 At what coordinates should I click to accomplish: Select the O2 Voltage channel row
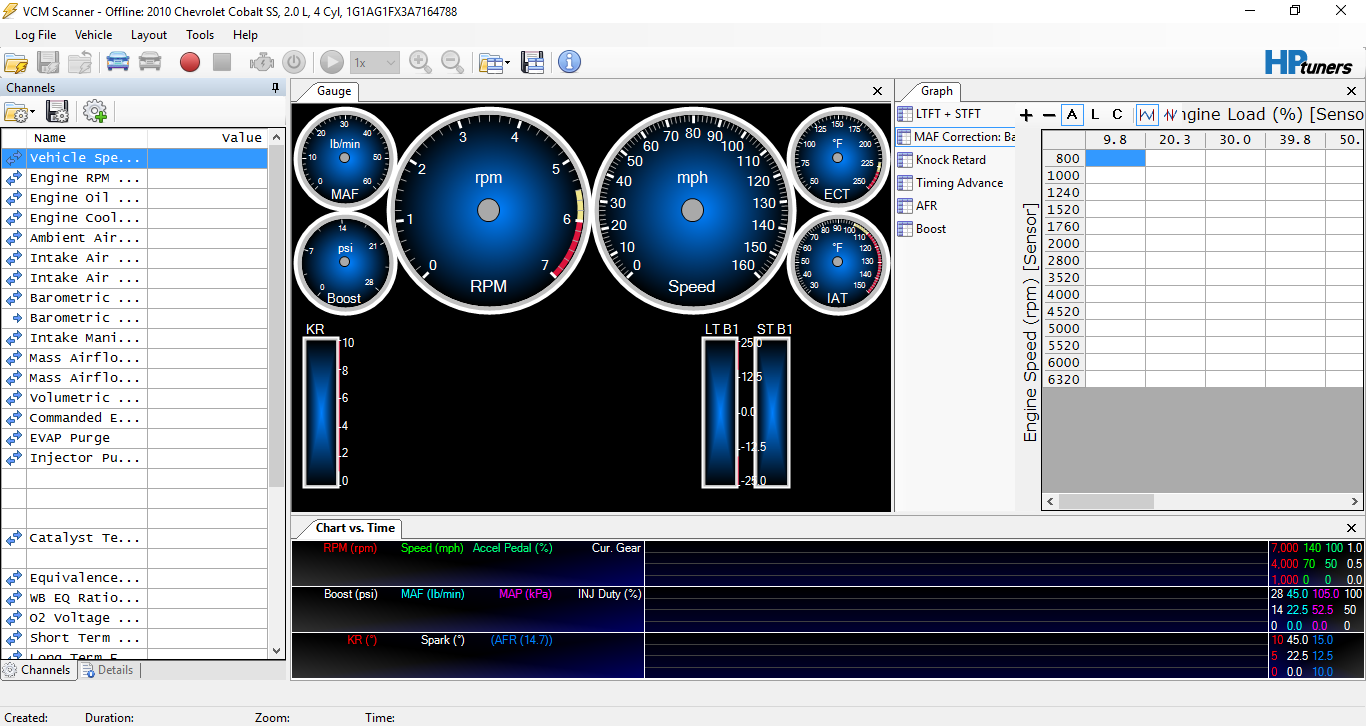tap(135, 618)
